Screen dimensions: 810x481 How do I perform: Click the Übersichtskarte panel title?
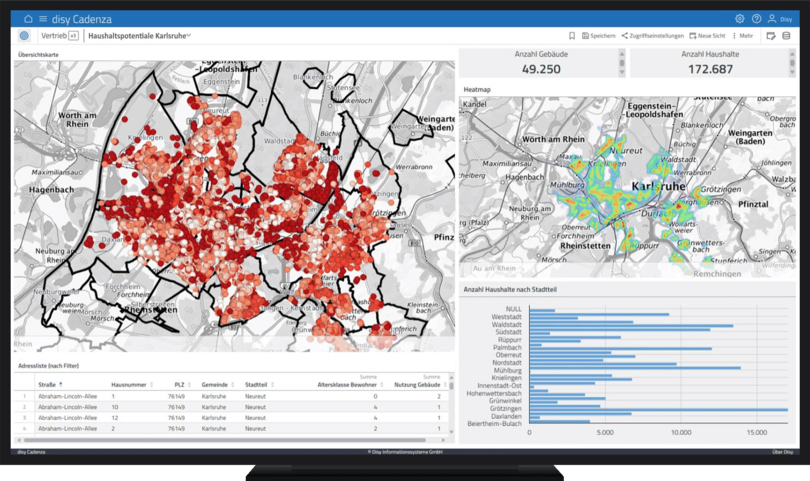pyautogui.click(x=38, y=54)
